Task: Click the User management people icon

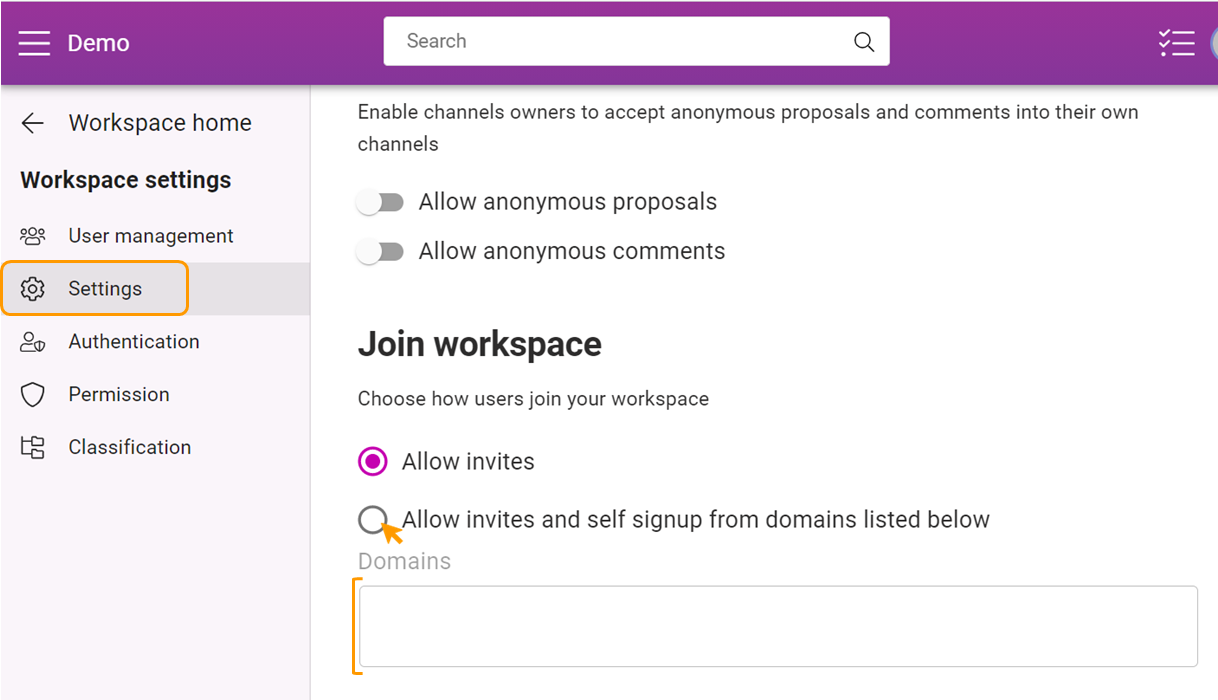Action: tap(33, 236)
